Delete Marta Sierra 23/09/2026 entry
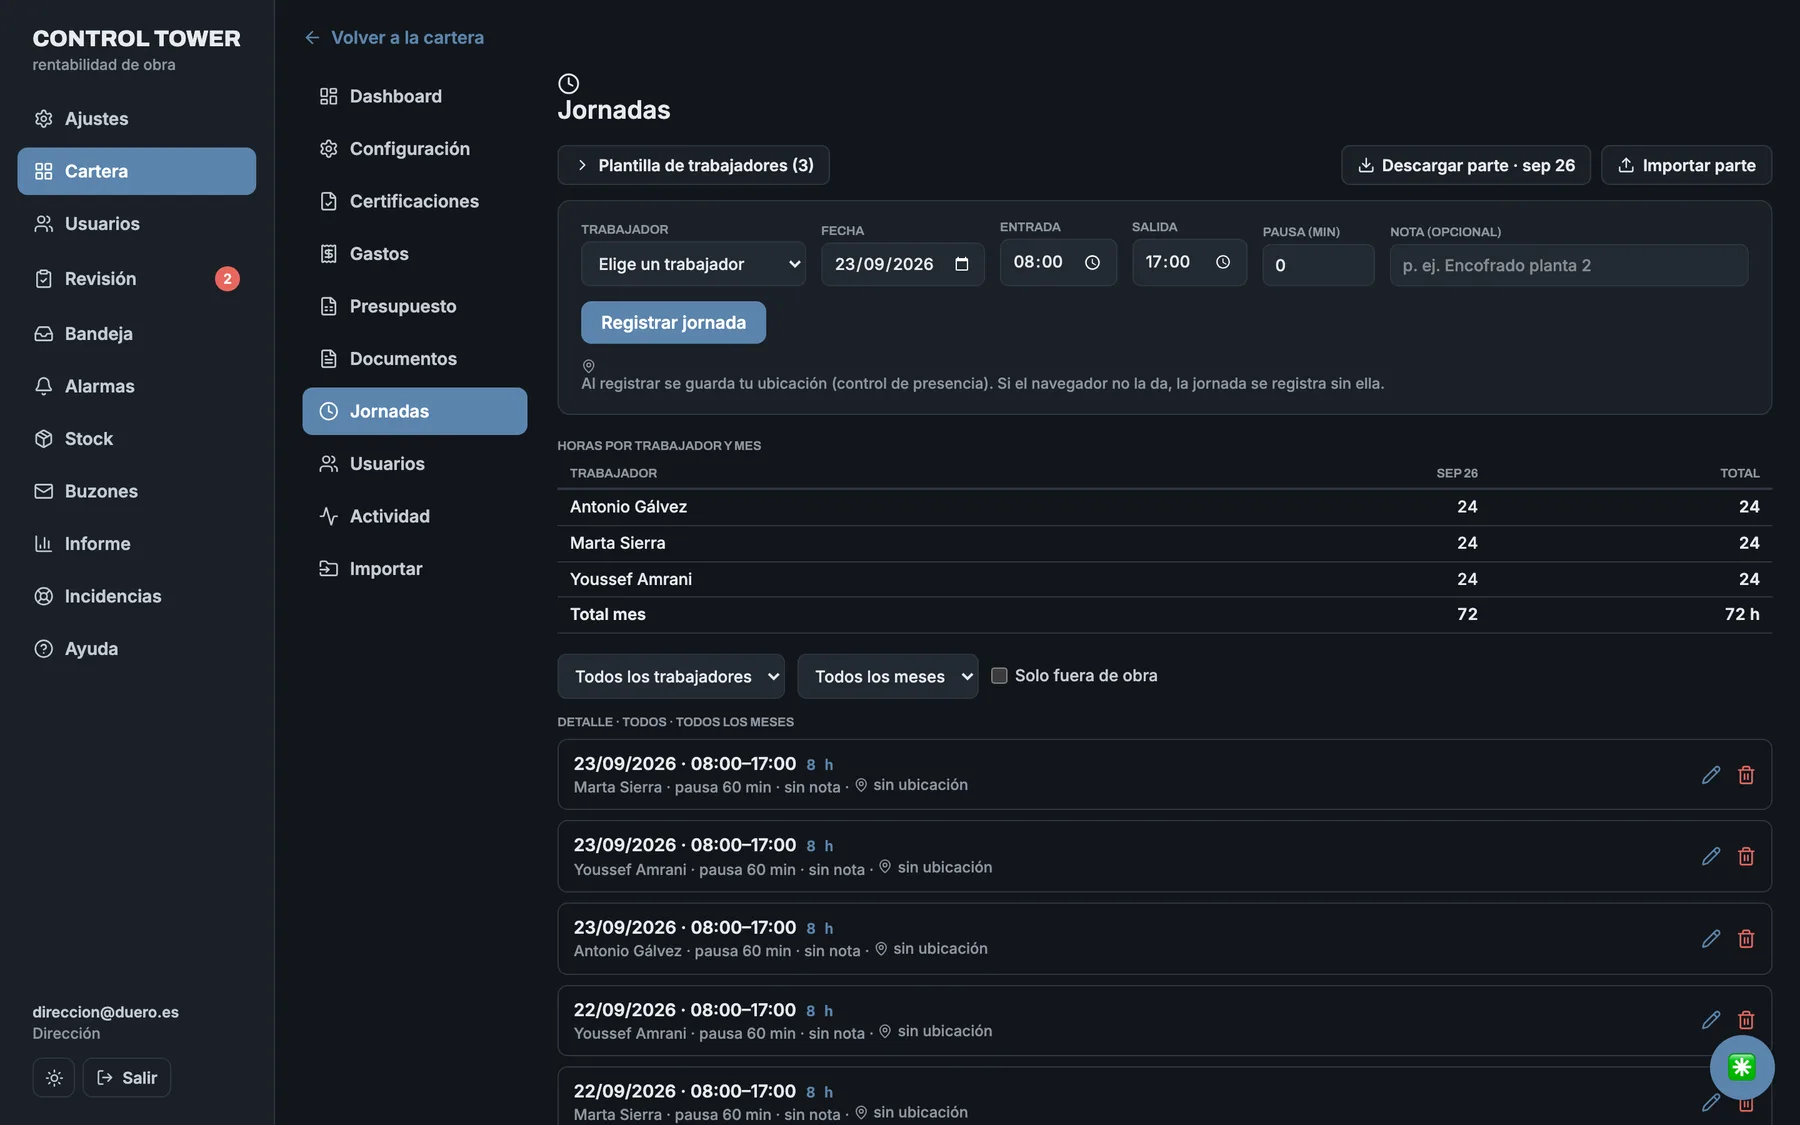The image size is (1800, 1125). click(x=1746, y=775)
